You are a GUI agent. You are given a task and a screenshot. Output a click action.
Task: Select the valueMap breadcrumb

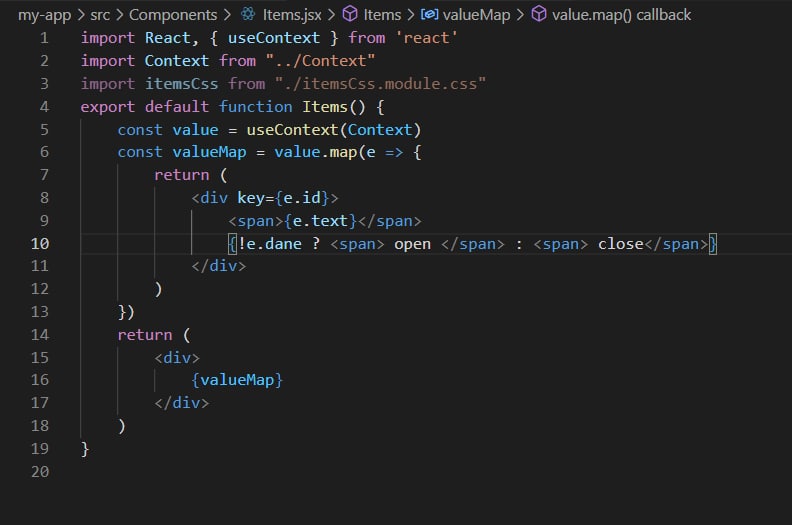(476, 15)
